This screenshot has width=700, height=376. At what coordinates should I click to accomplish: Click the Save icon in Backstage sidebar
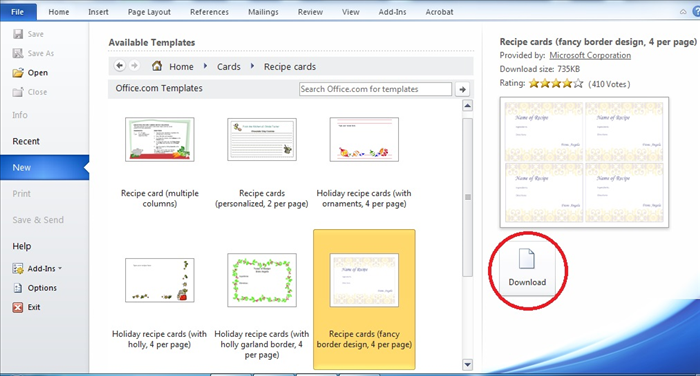point(18,34)
